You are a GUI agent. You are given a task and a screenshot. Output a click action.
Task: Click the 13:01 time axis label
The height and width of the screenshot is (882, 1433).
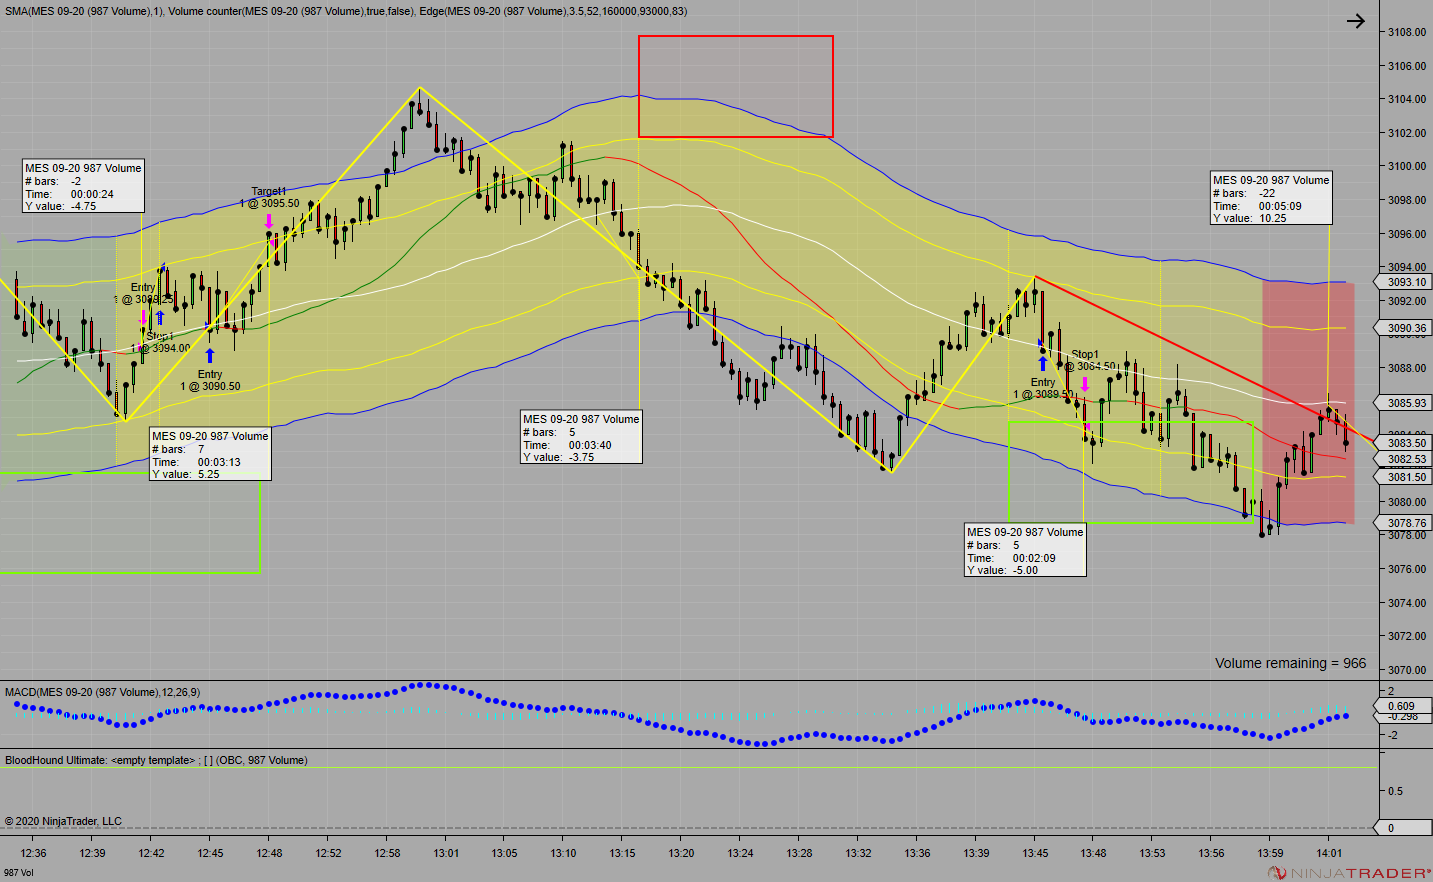[446, 853]
